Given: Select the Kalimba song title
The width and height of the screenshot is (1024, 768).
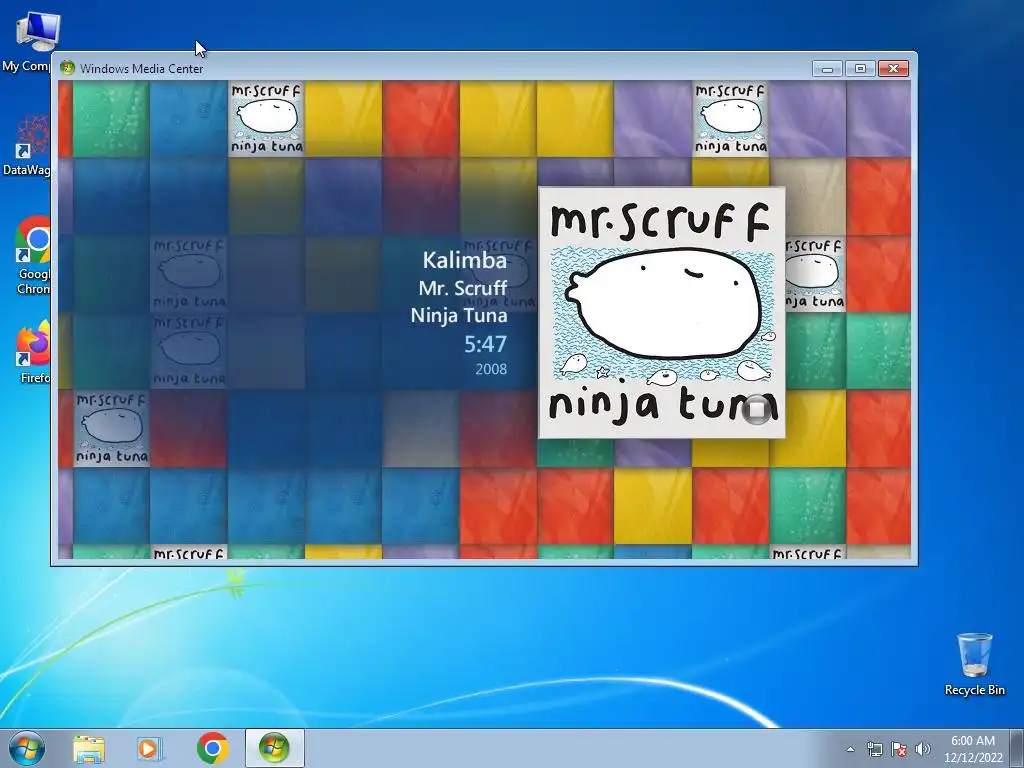Looking at the screenshot, I should 464,261.
